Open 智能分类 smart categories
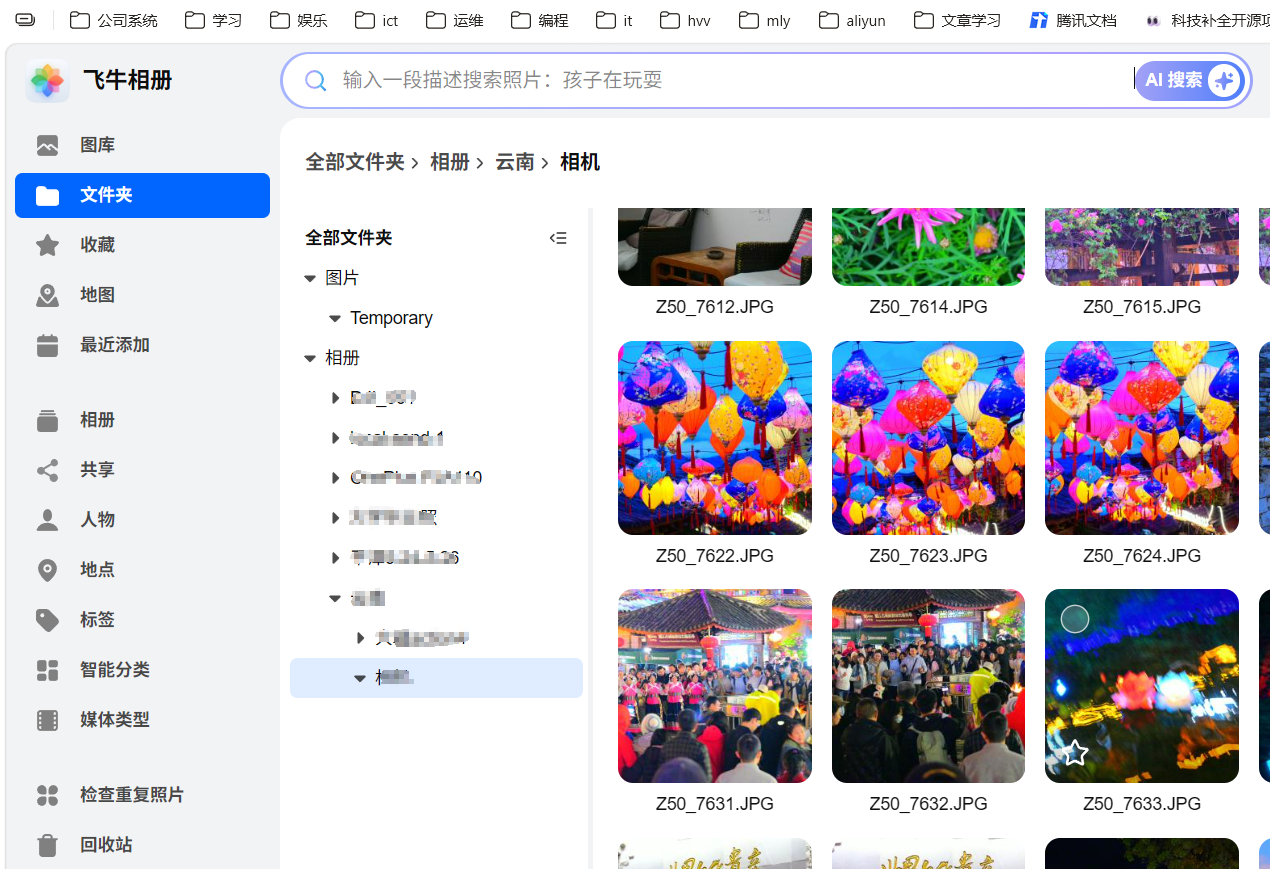Viewport: 1270px width, 869px height. coord(142,670)
